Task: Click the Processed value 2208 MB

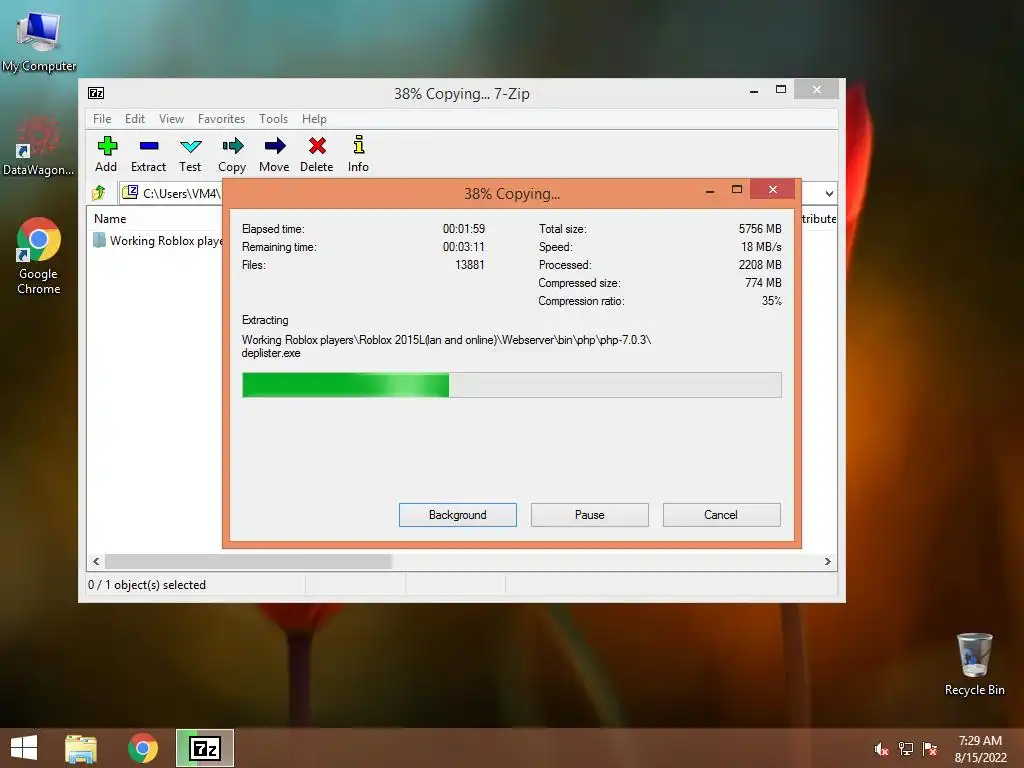Action: [760, 264]
